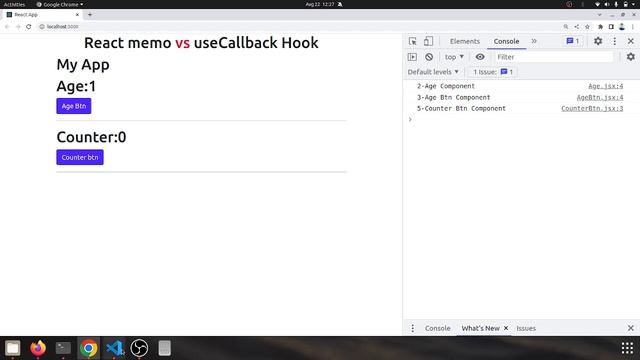Focus the console Filter input field
This screenshot has height=360, width=640.
click(554, 57)
